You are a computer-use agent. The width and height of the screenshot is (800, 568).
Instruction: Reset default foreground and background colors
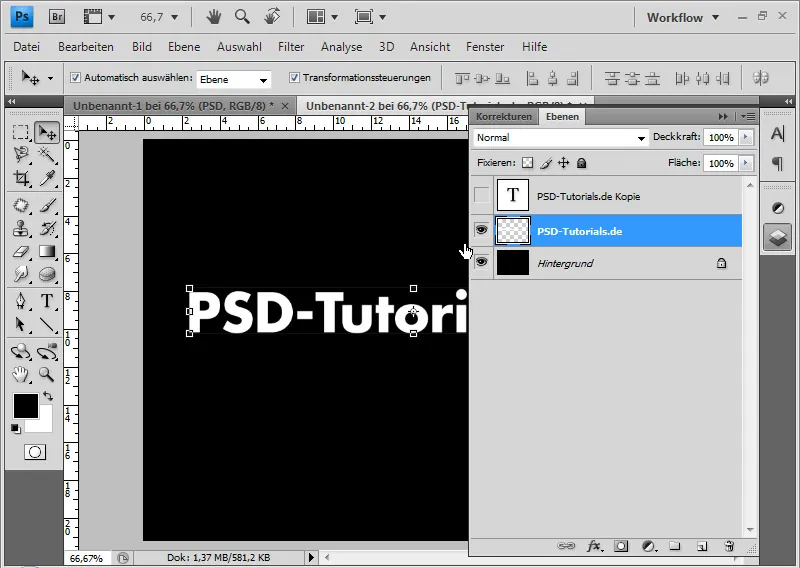tap(16, 429)
